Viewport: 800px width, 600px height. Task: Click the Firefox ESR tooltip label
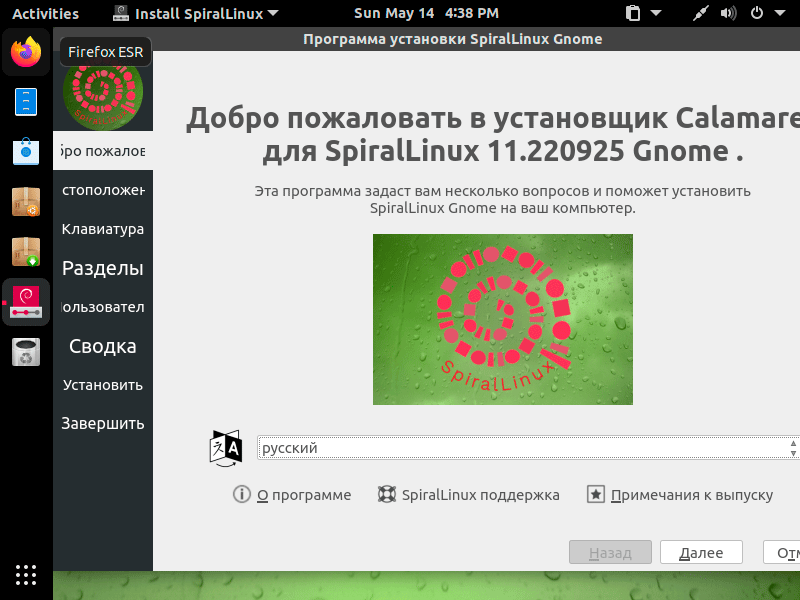(x=106, y=52)
